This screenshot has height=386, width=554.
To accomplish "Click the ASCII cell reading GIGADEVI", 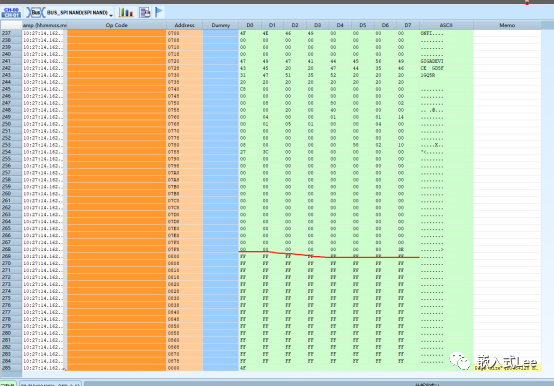I will [446, 61].
